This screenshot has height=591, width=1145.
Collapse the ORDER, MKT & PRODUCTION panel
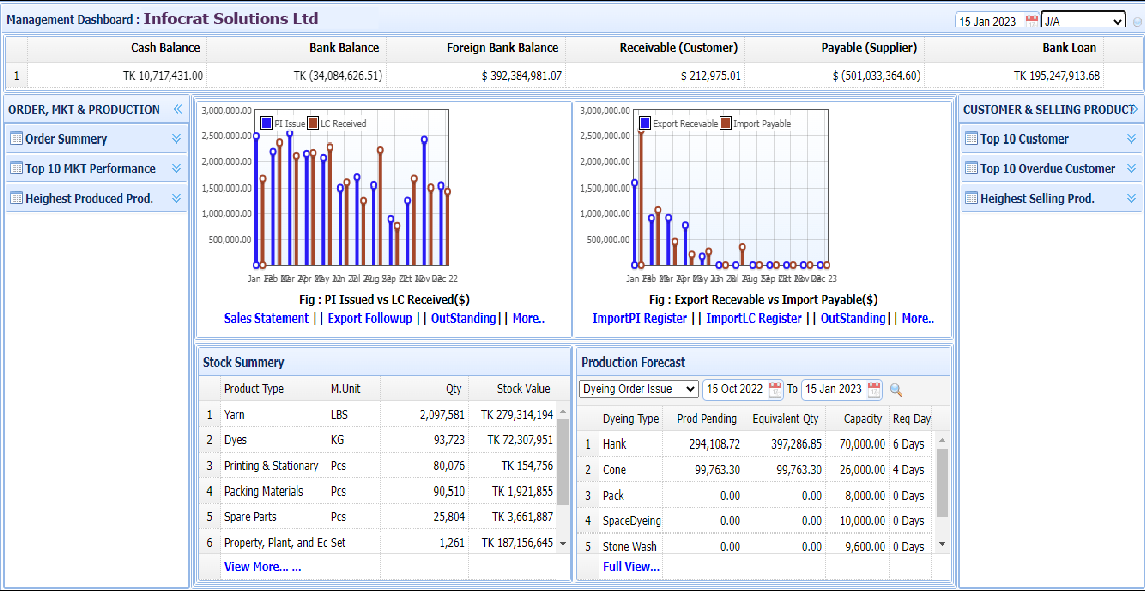coord(177,110)
